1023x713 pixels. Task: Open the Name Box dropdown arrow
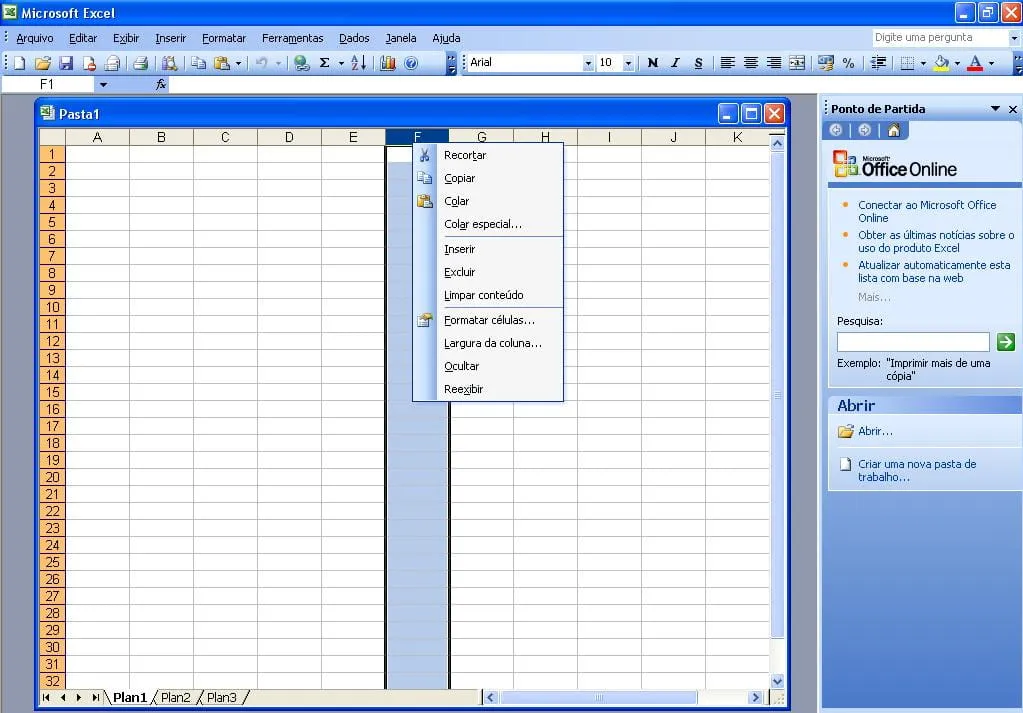tap(103, 84)
